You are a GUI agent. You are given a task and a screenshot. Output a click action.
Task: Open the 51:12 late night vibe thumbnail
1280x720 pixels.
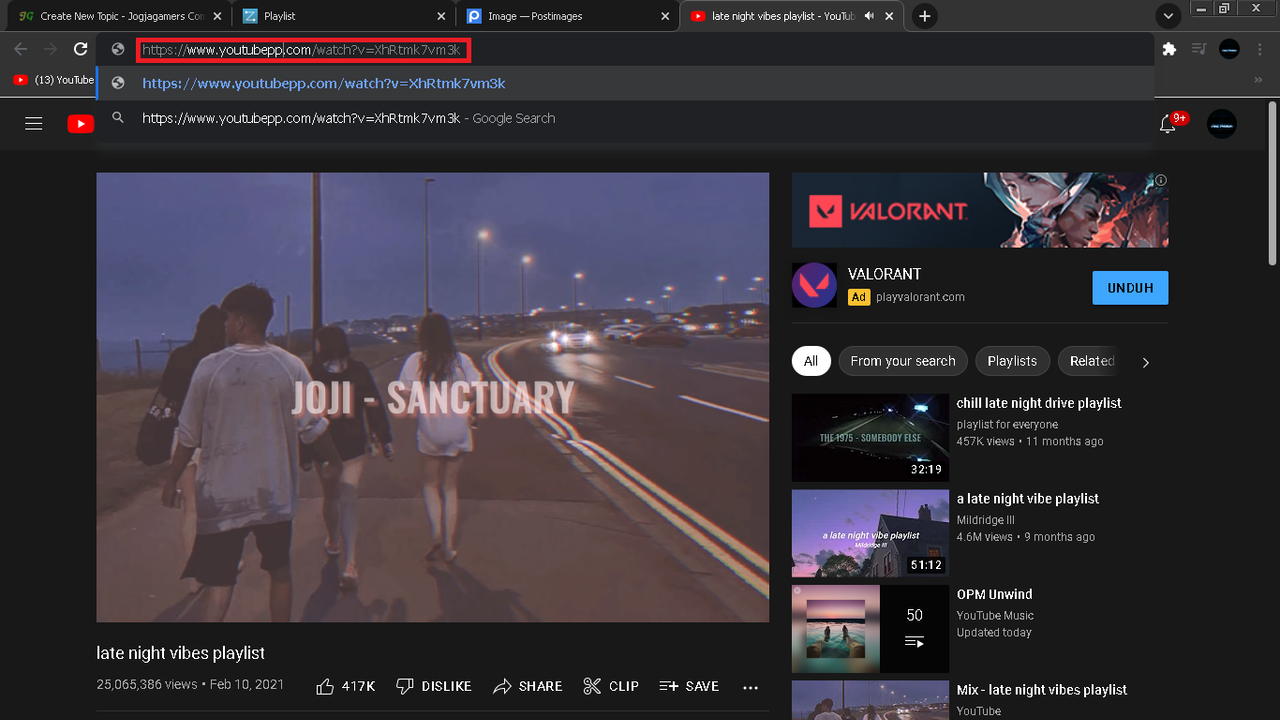(x=870, y=533)
